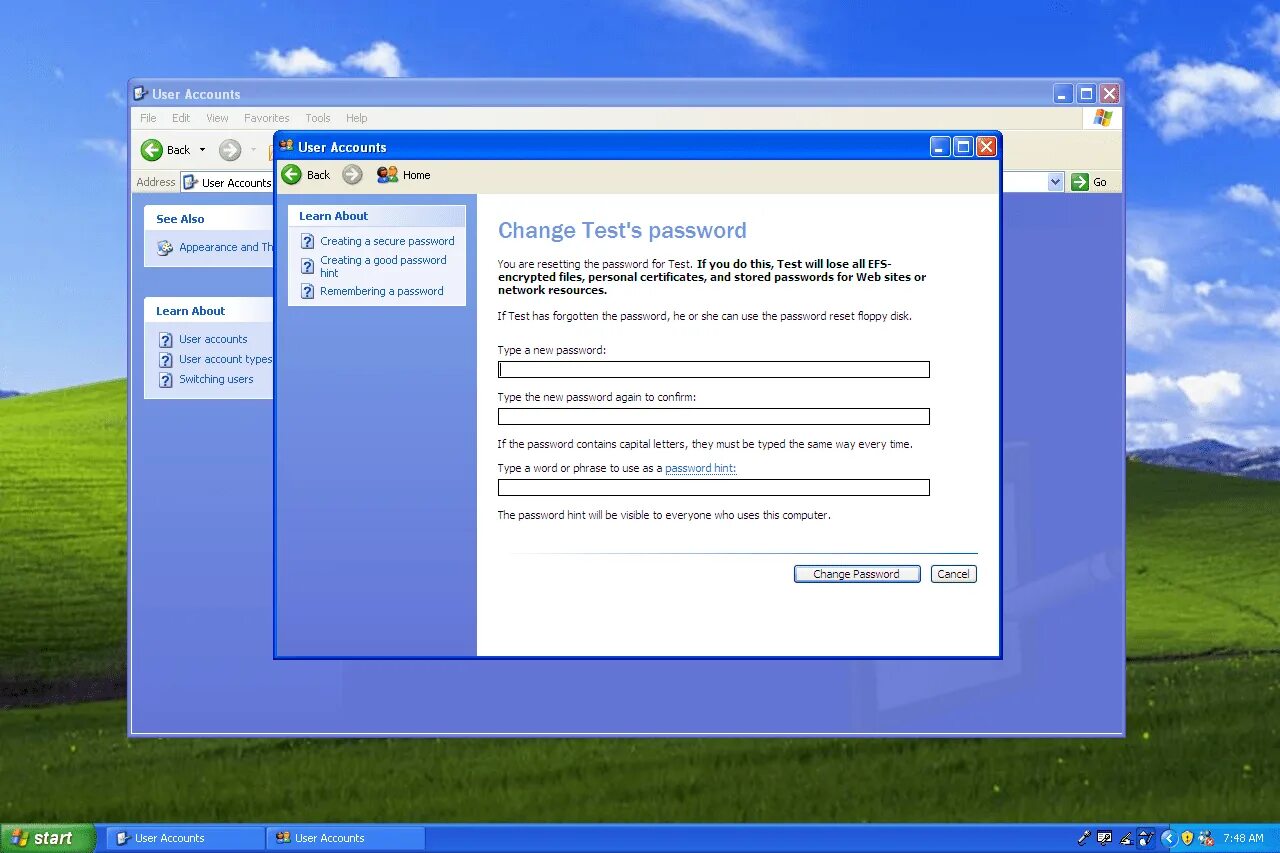Open the Help menu
The width and height of the screenshot is (1280, 853).
click(357, 118)
